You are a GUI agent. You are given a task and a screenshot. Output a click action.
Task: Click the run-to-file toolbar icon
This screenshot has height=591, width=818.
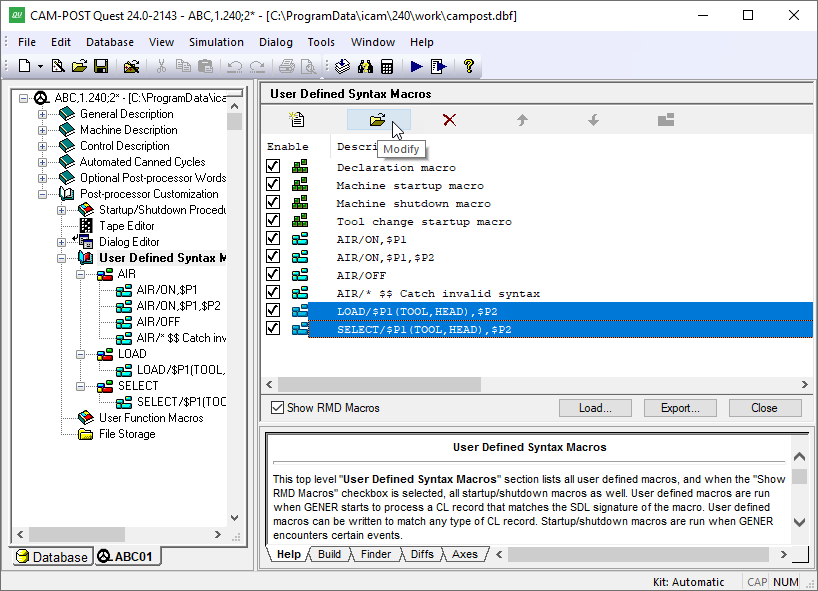tap(439, 66)
